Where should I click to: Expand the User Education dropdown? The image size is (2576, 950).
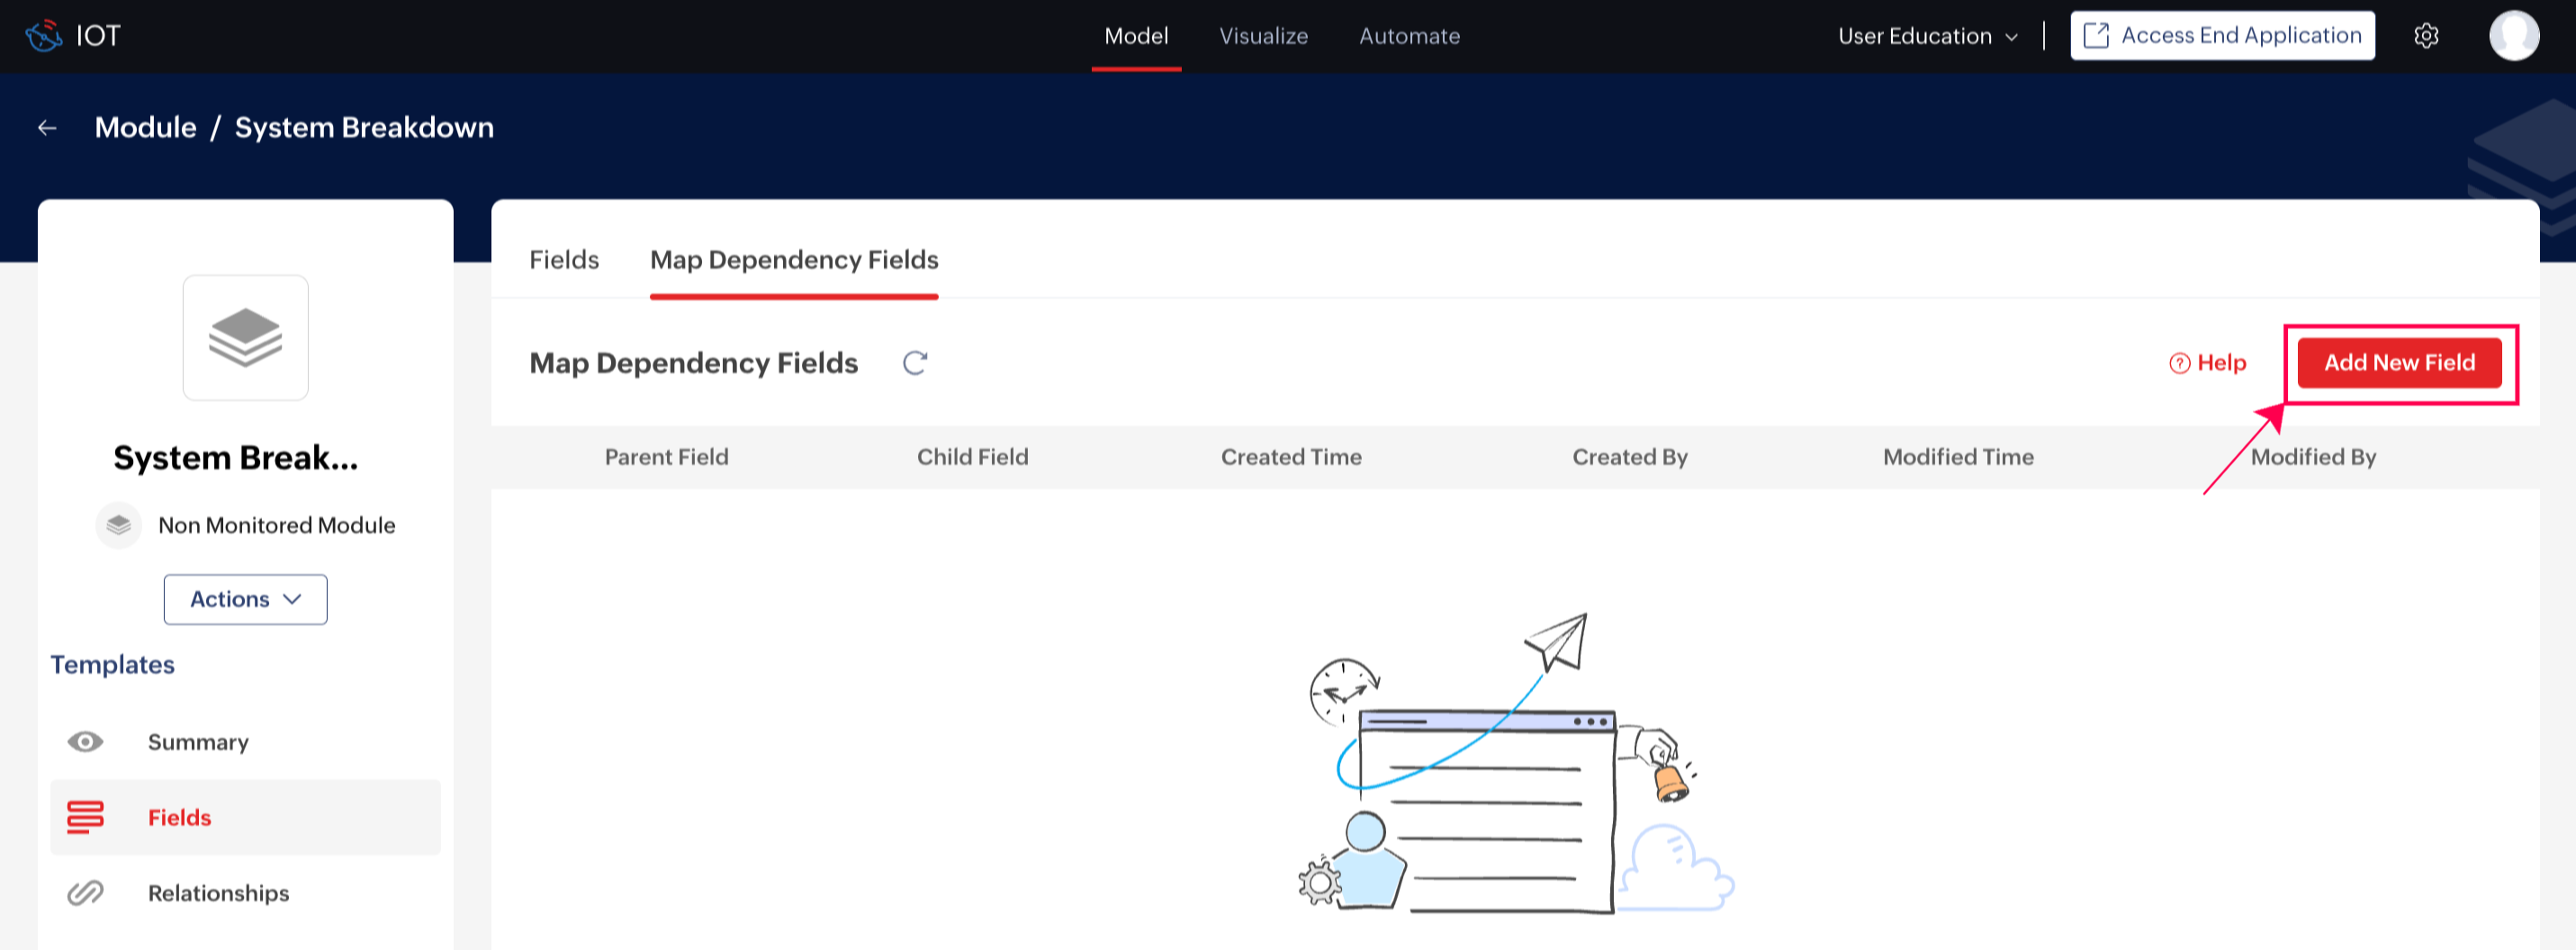1927,36
